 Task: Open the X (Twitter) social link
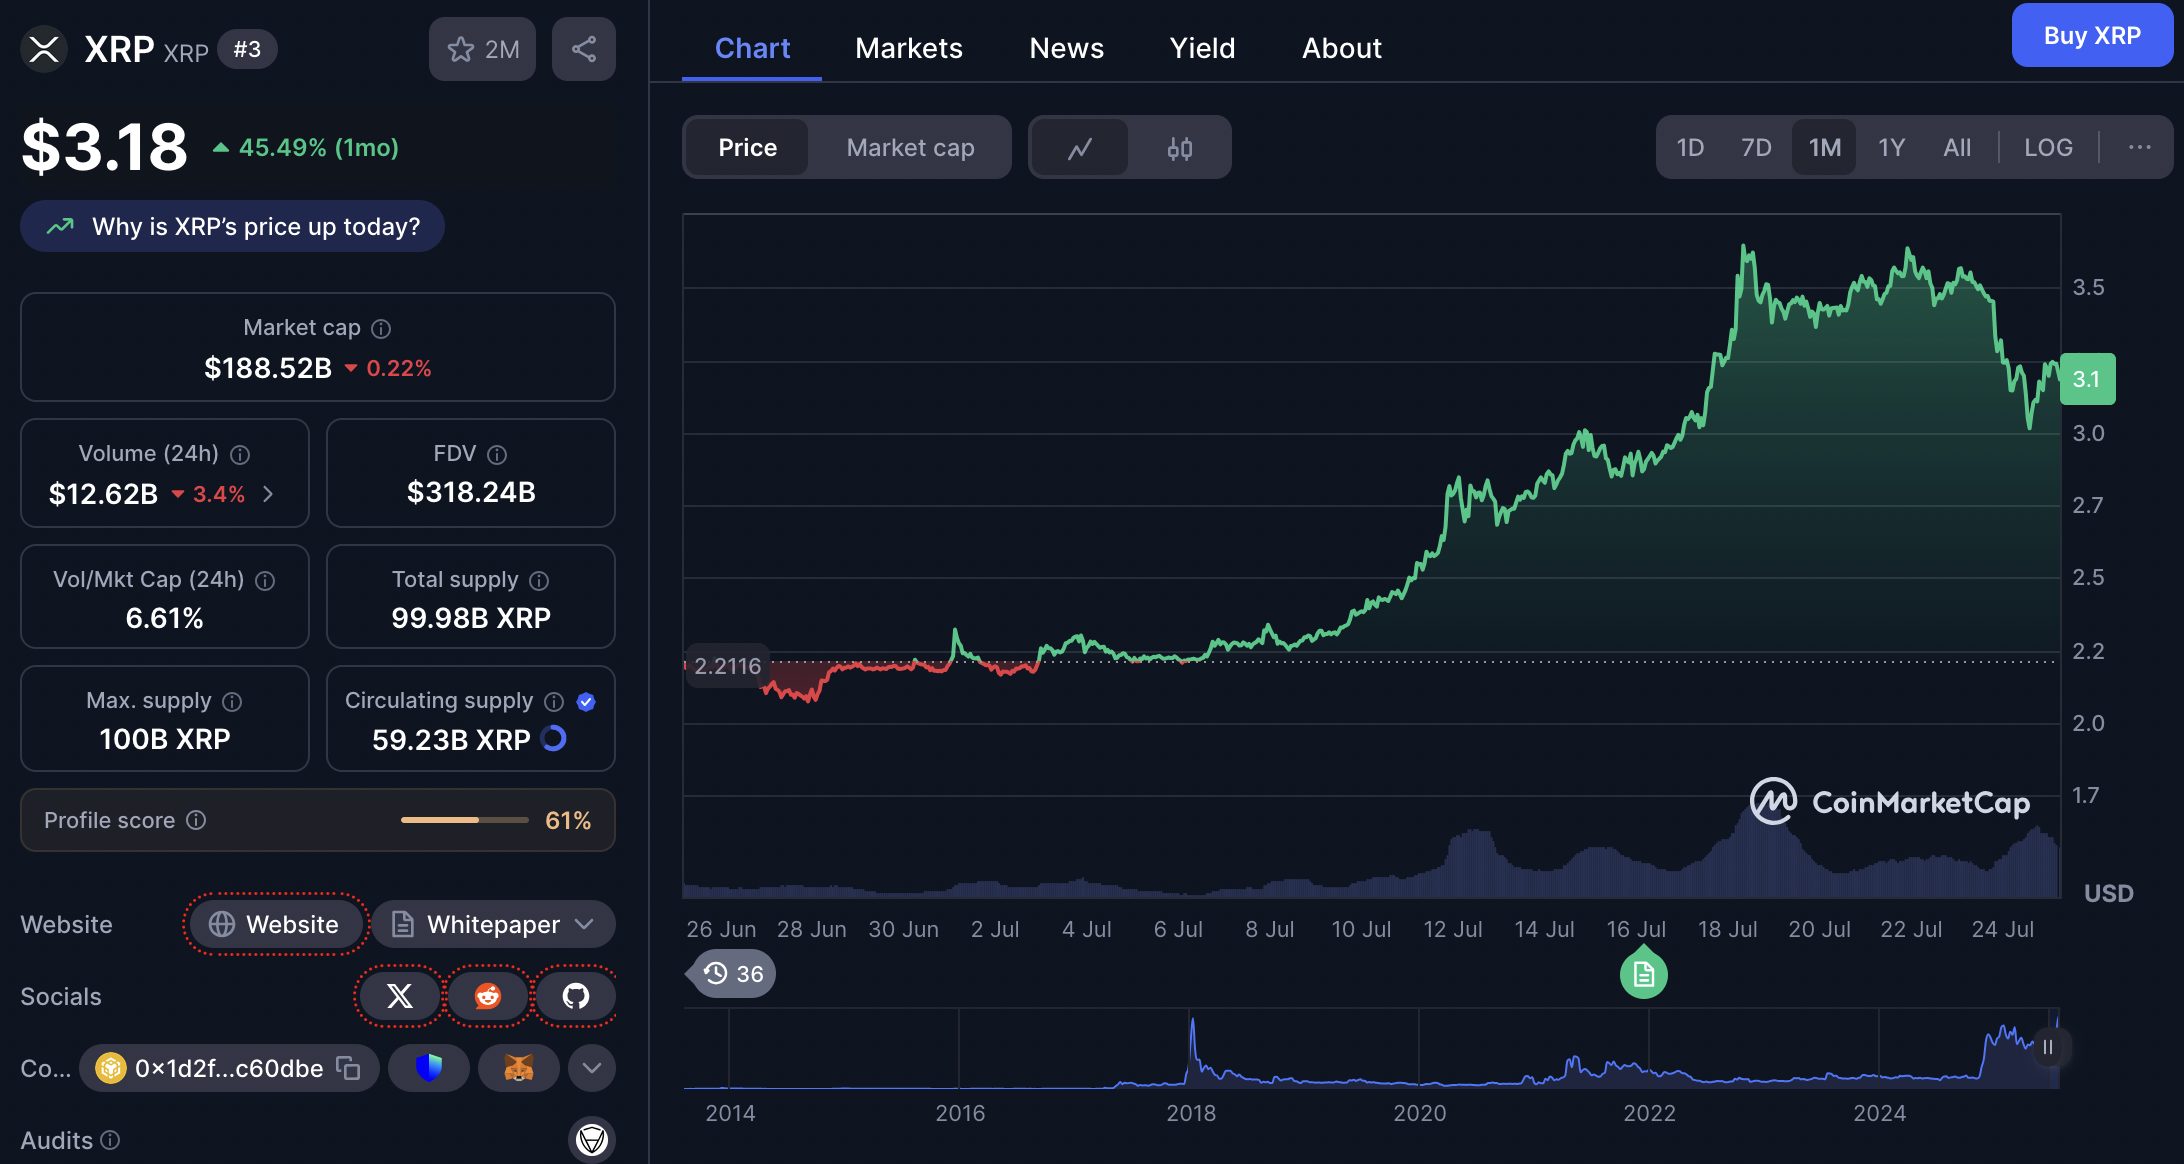tap(399, 996)
